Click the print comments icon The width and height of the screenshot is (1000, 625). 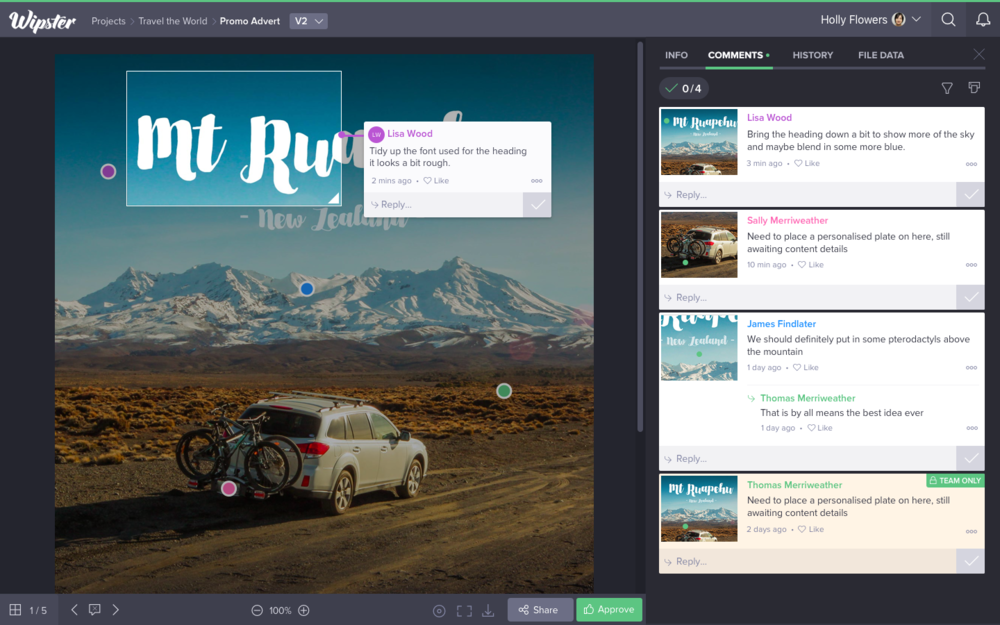click(x=974, y=87)
